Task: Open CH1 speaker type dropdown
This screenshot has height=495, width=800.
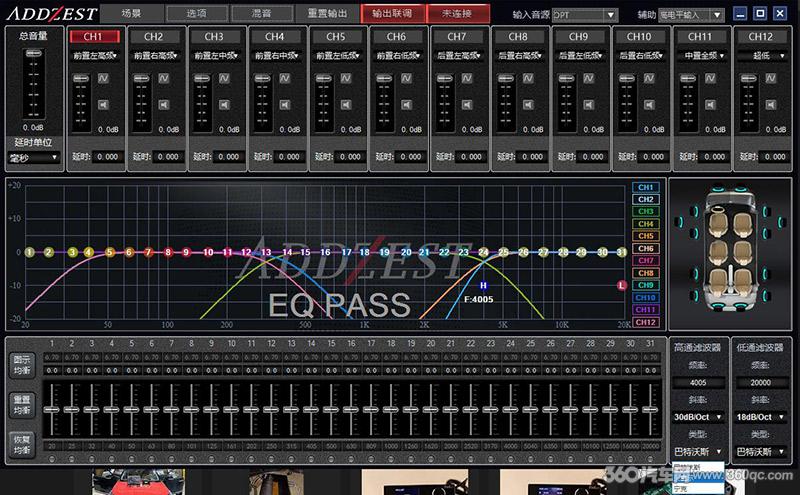Action: pyautogui.click(x=95, y=56)
